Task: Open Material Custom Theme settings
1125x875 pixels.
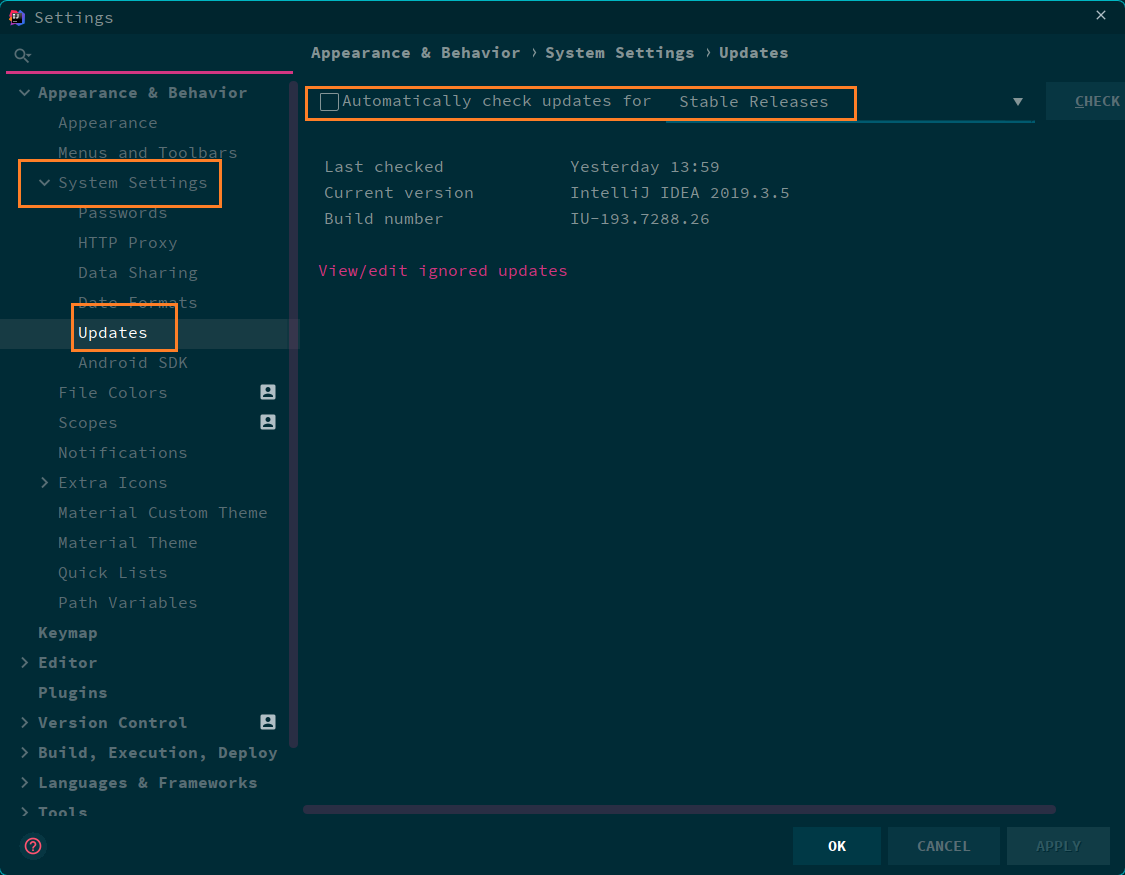Action: tap(163, 513)
